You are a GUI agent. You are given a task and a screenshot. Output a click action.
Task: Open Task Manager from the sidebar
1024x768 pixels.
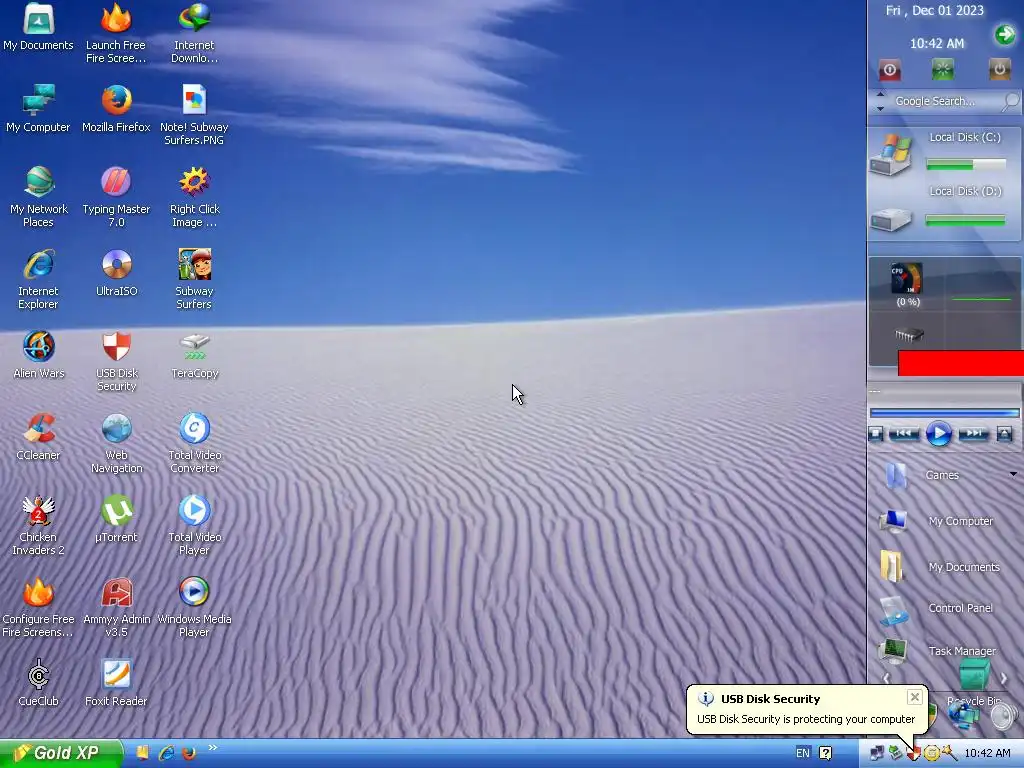(937, 651)
